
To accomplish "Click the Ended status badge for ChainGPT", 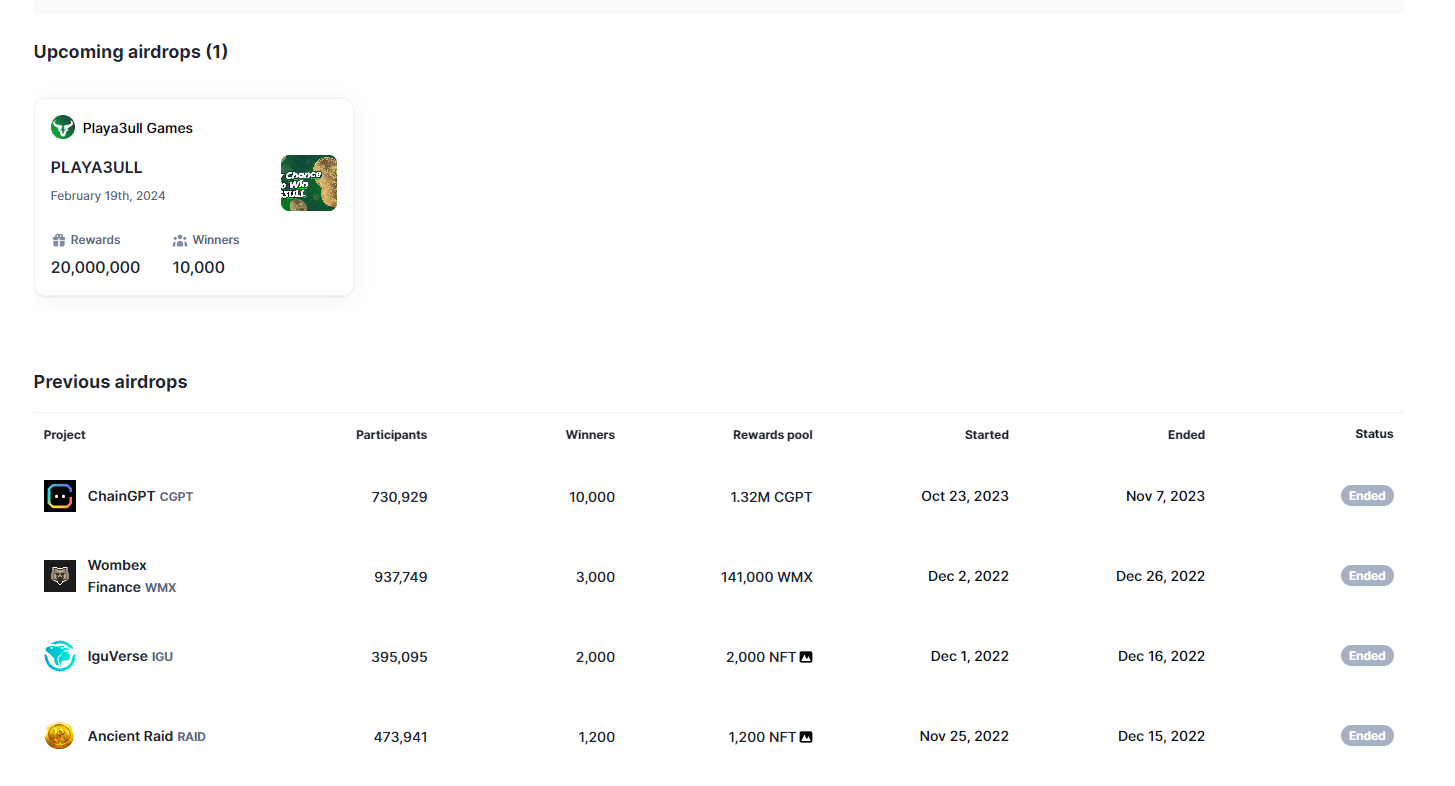I will point(1367,496).
